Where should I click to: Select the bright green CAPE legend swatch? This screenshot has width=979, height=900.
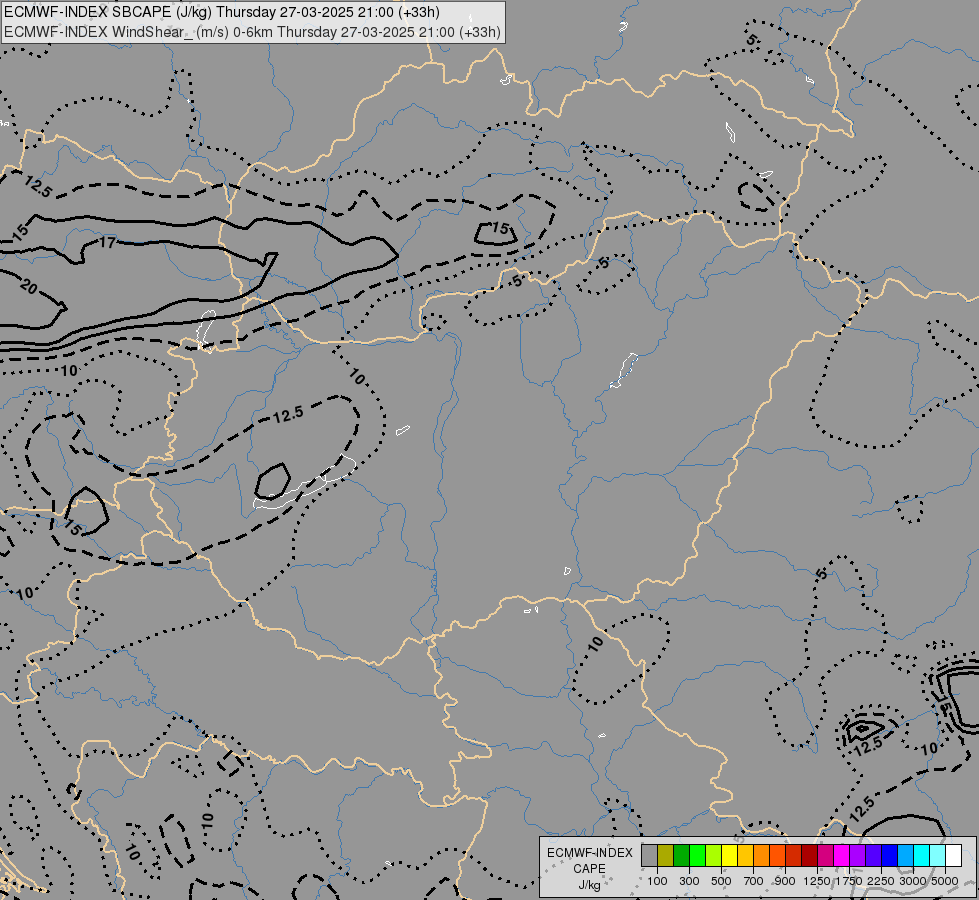[697, 855]
